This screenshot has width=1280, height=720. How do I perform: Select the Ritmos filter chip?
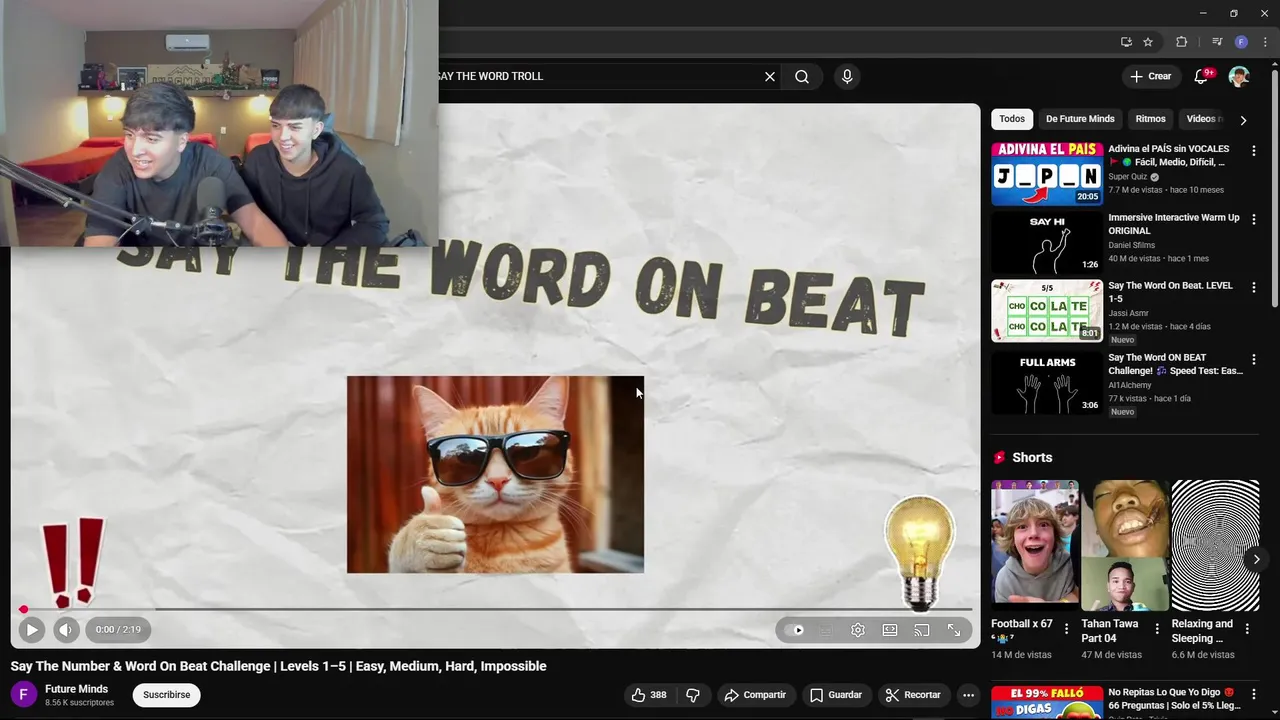pos(1150,119)
